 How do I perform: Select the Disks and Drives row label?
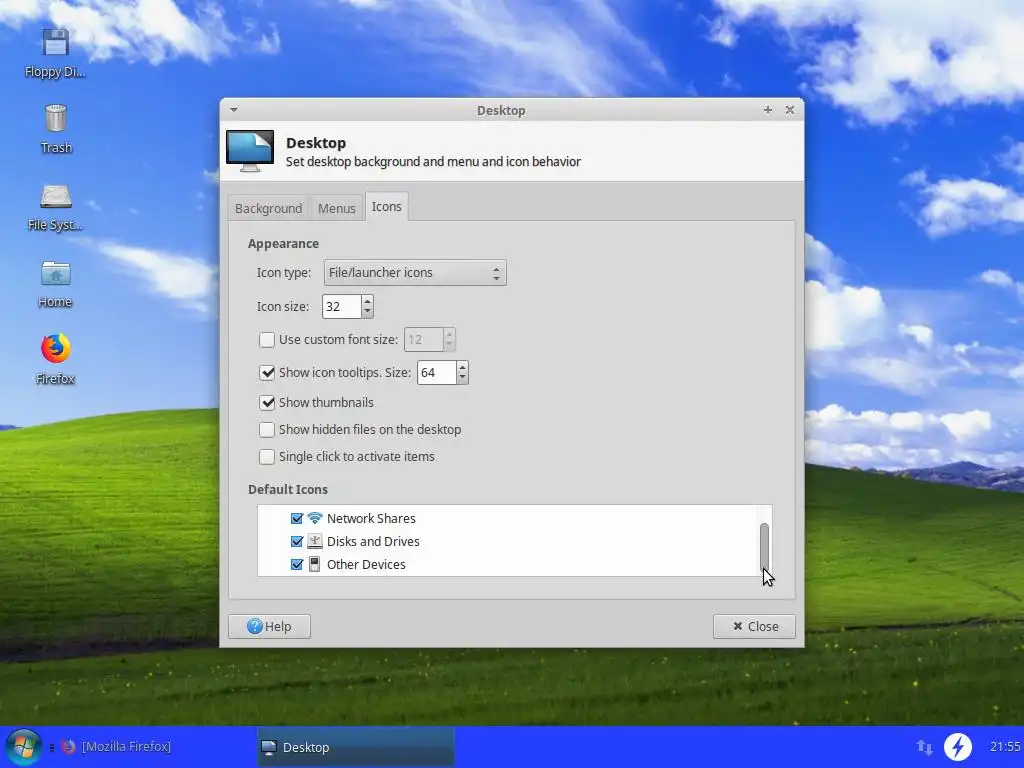[x=373, y=541]
